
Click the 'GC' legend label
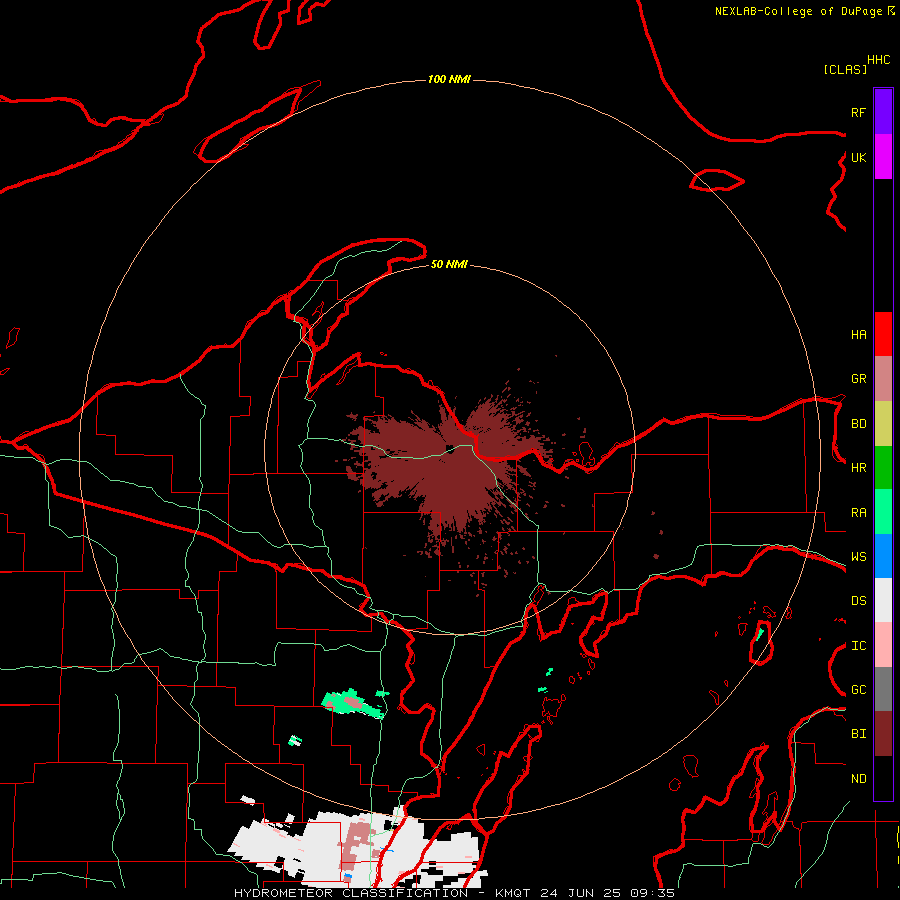(x=858, y=690)
